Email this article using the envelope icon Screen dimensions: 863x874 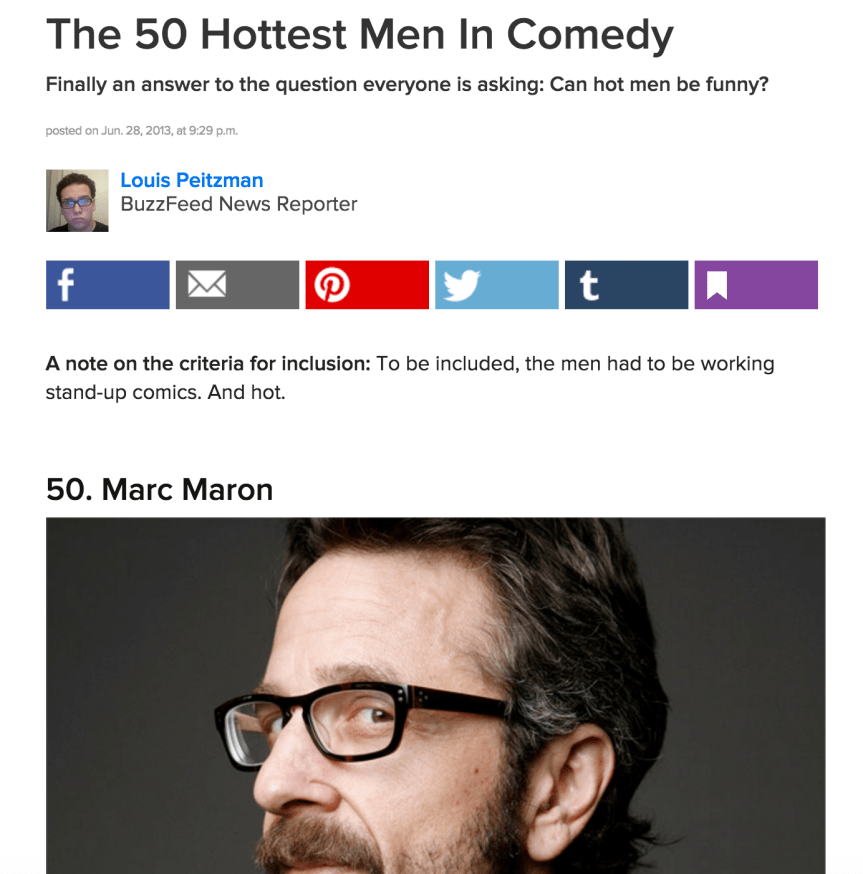(237, 285)
